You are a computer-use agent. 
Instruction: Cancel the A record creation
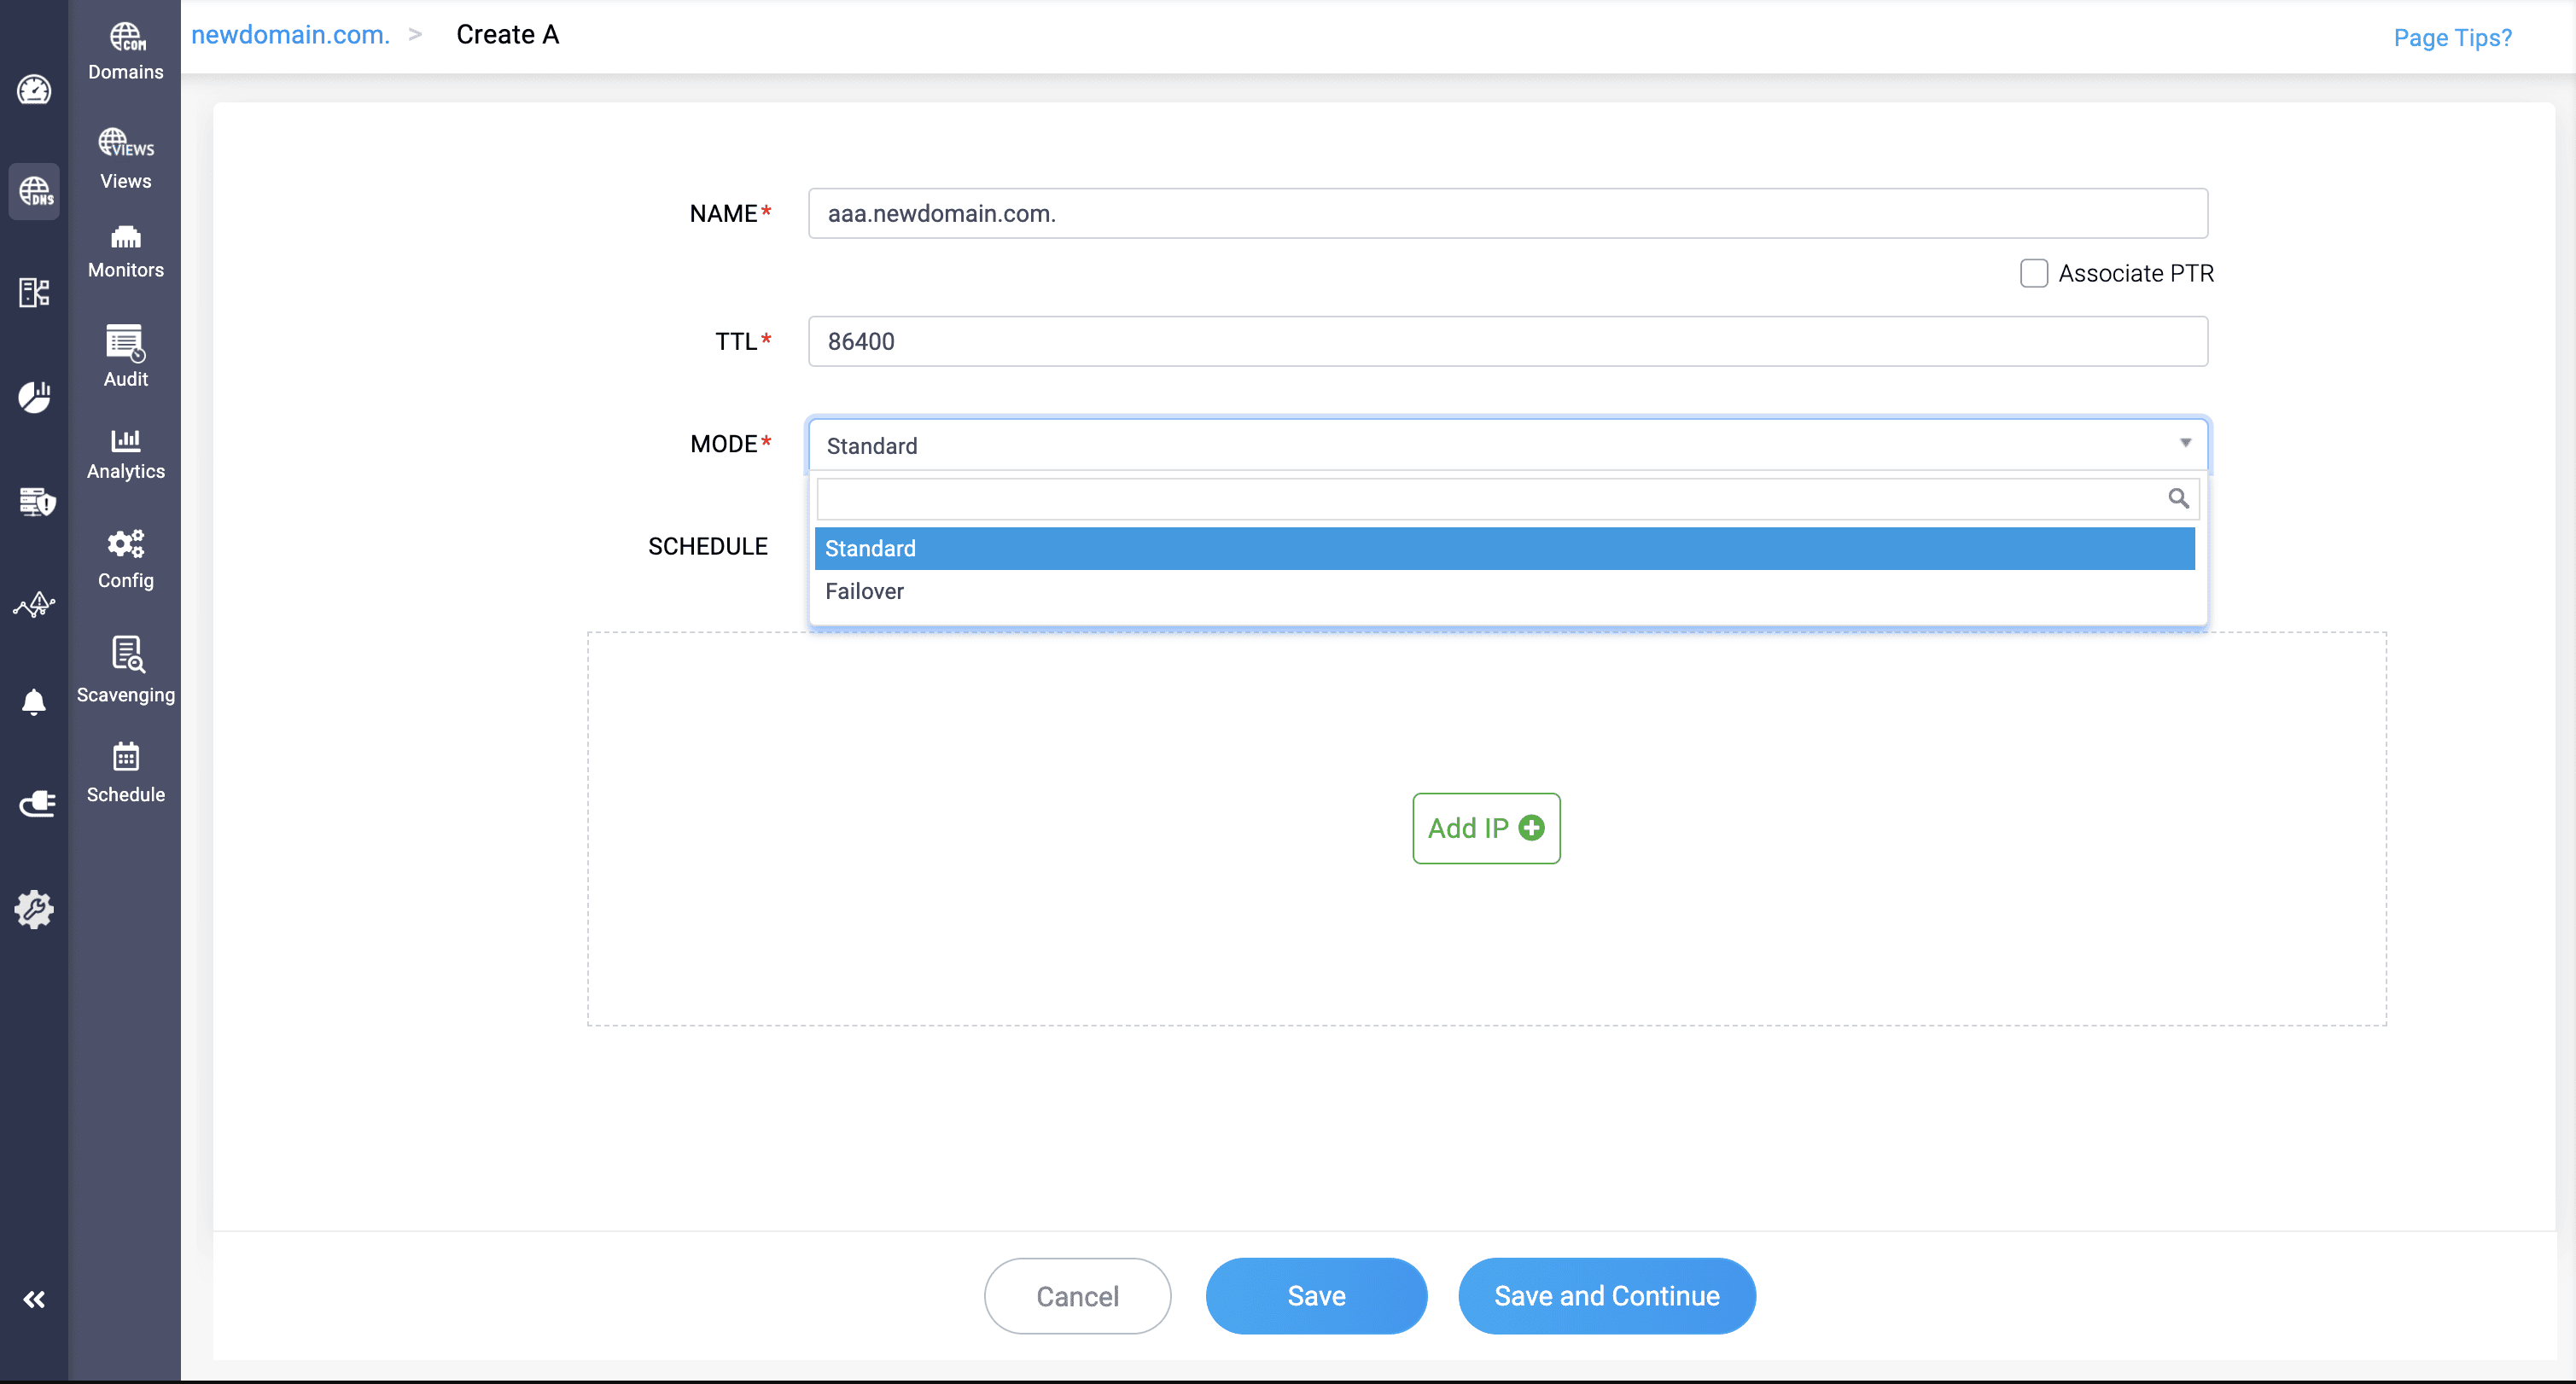click(x=1077, y=1296)
